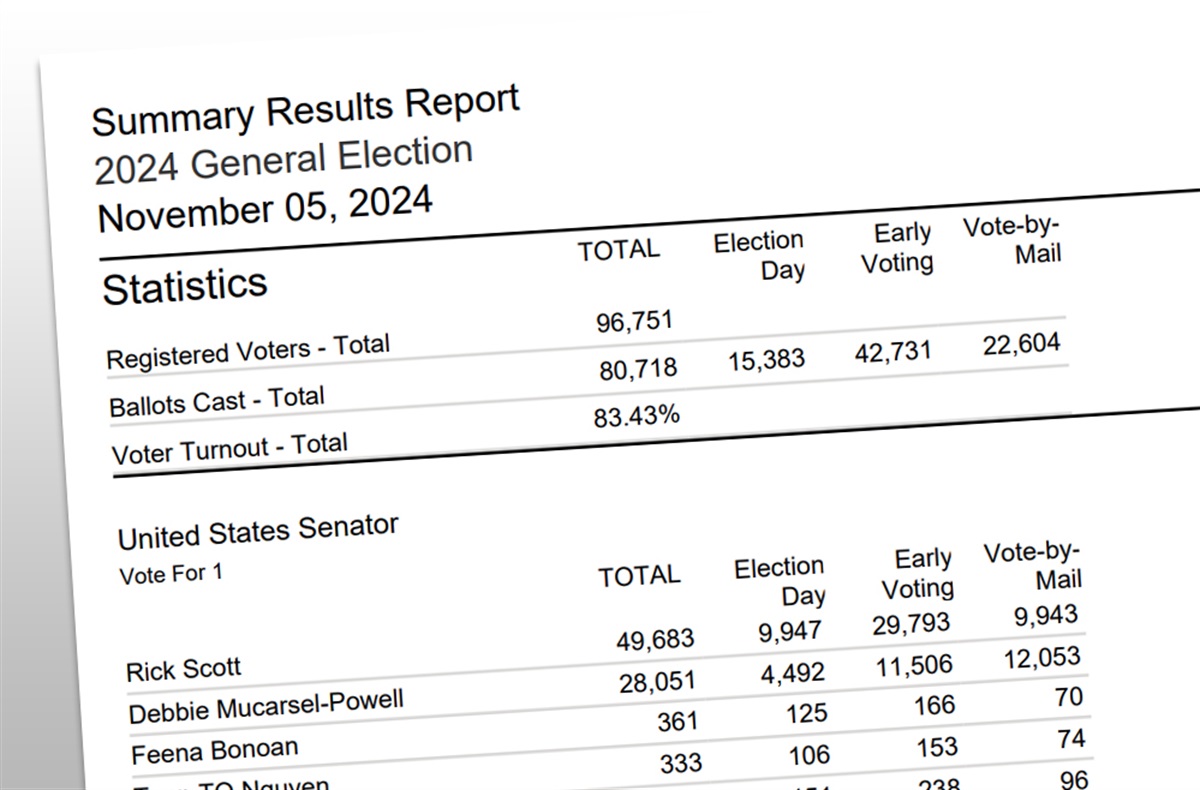Viewport: 1200px width, 790px height.
Task: Click the "Registered Voters - Total" row label
Action: [247, 352]
